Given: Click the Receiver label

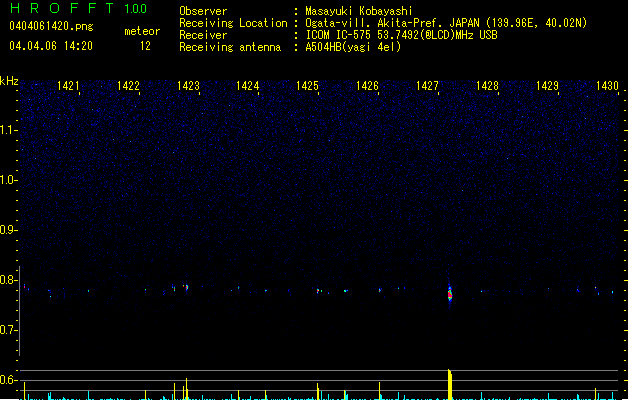Looking at the screenshot, I should click(203, 35).
